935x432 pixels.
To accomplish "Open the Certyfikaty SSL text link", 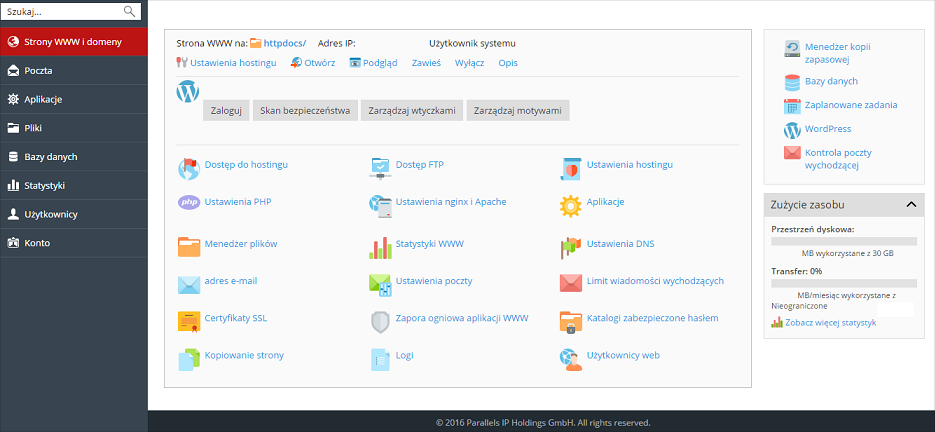I will 236,318.
